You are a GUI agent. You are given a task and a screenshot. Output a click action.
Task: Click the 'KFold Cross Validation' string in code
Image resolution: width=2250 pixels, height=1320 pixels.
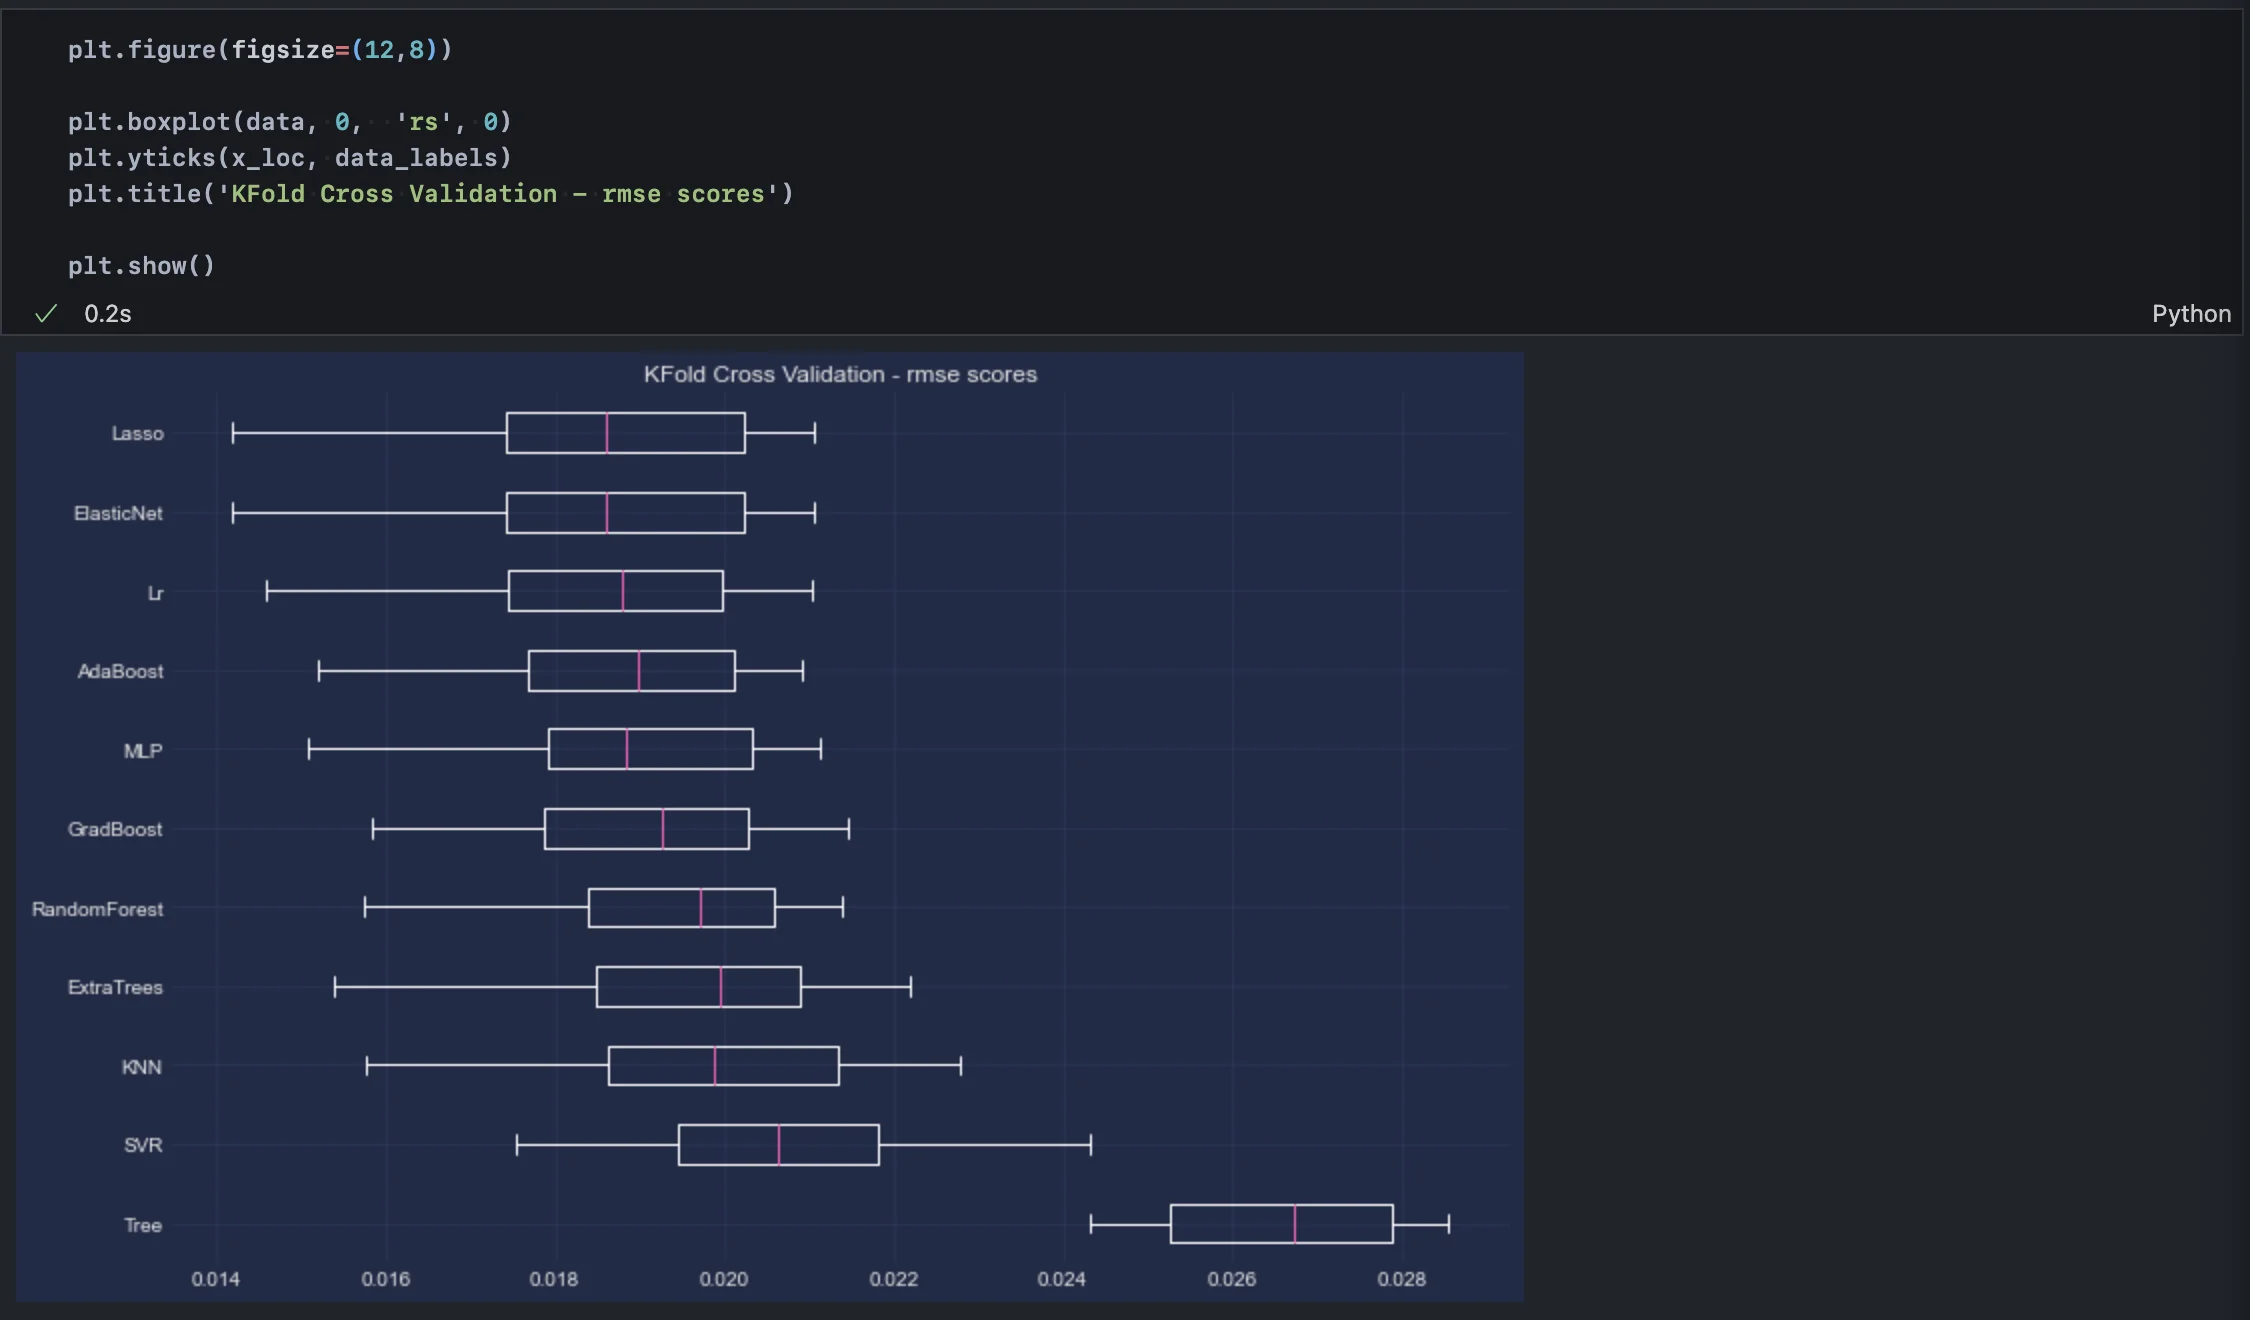[394, 194]
